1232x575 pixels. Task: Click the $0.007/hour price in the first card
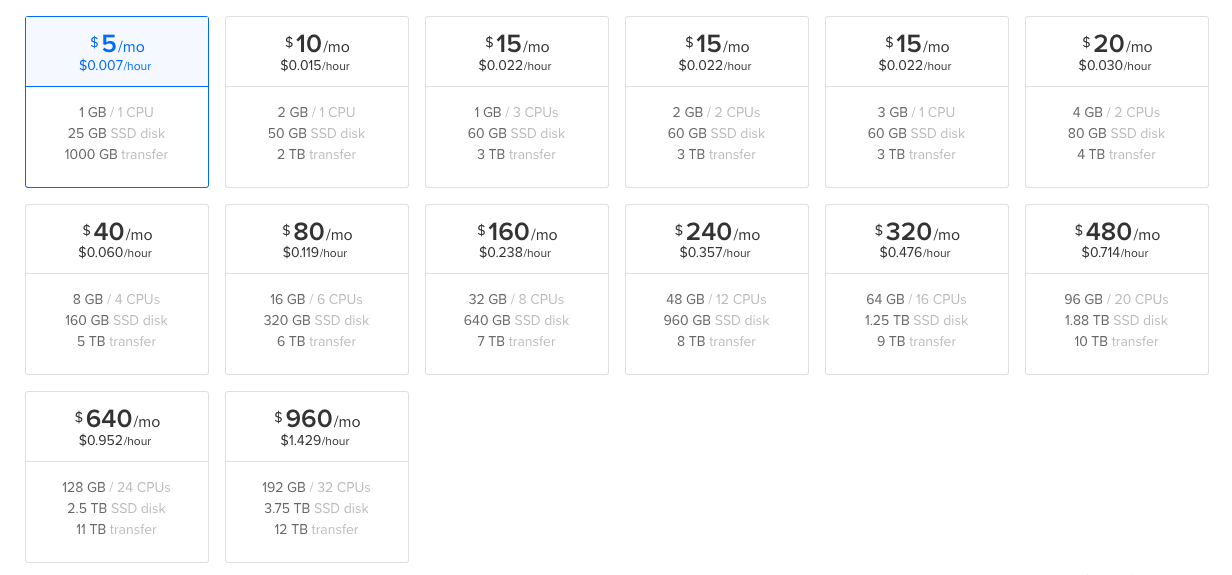click(x=115, y=66)
